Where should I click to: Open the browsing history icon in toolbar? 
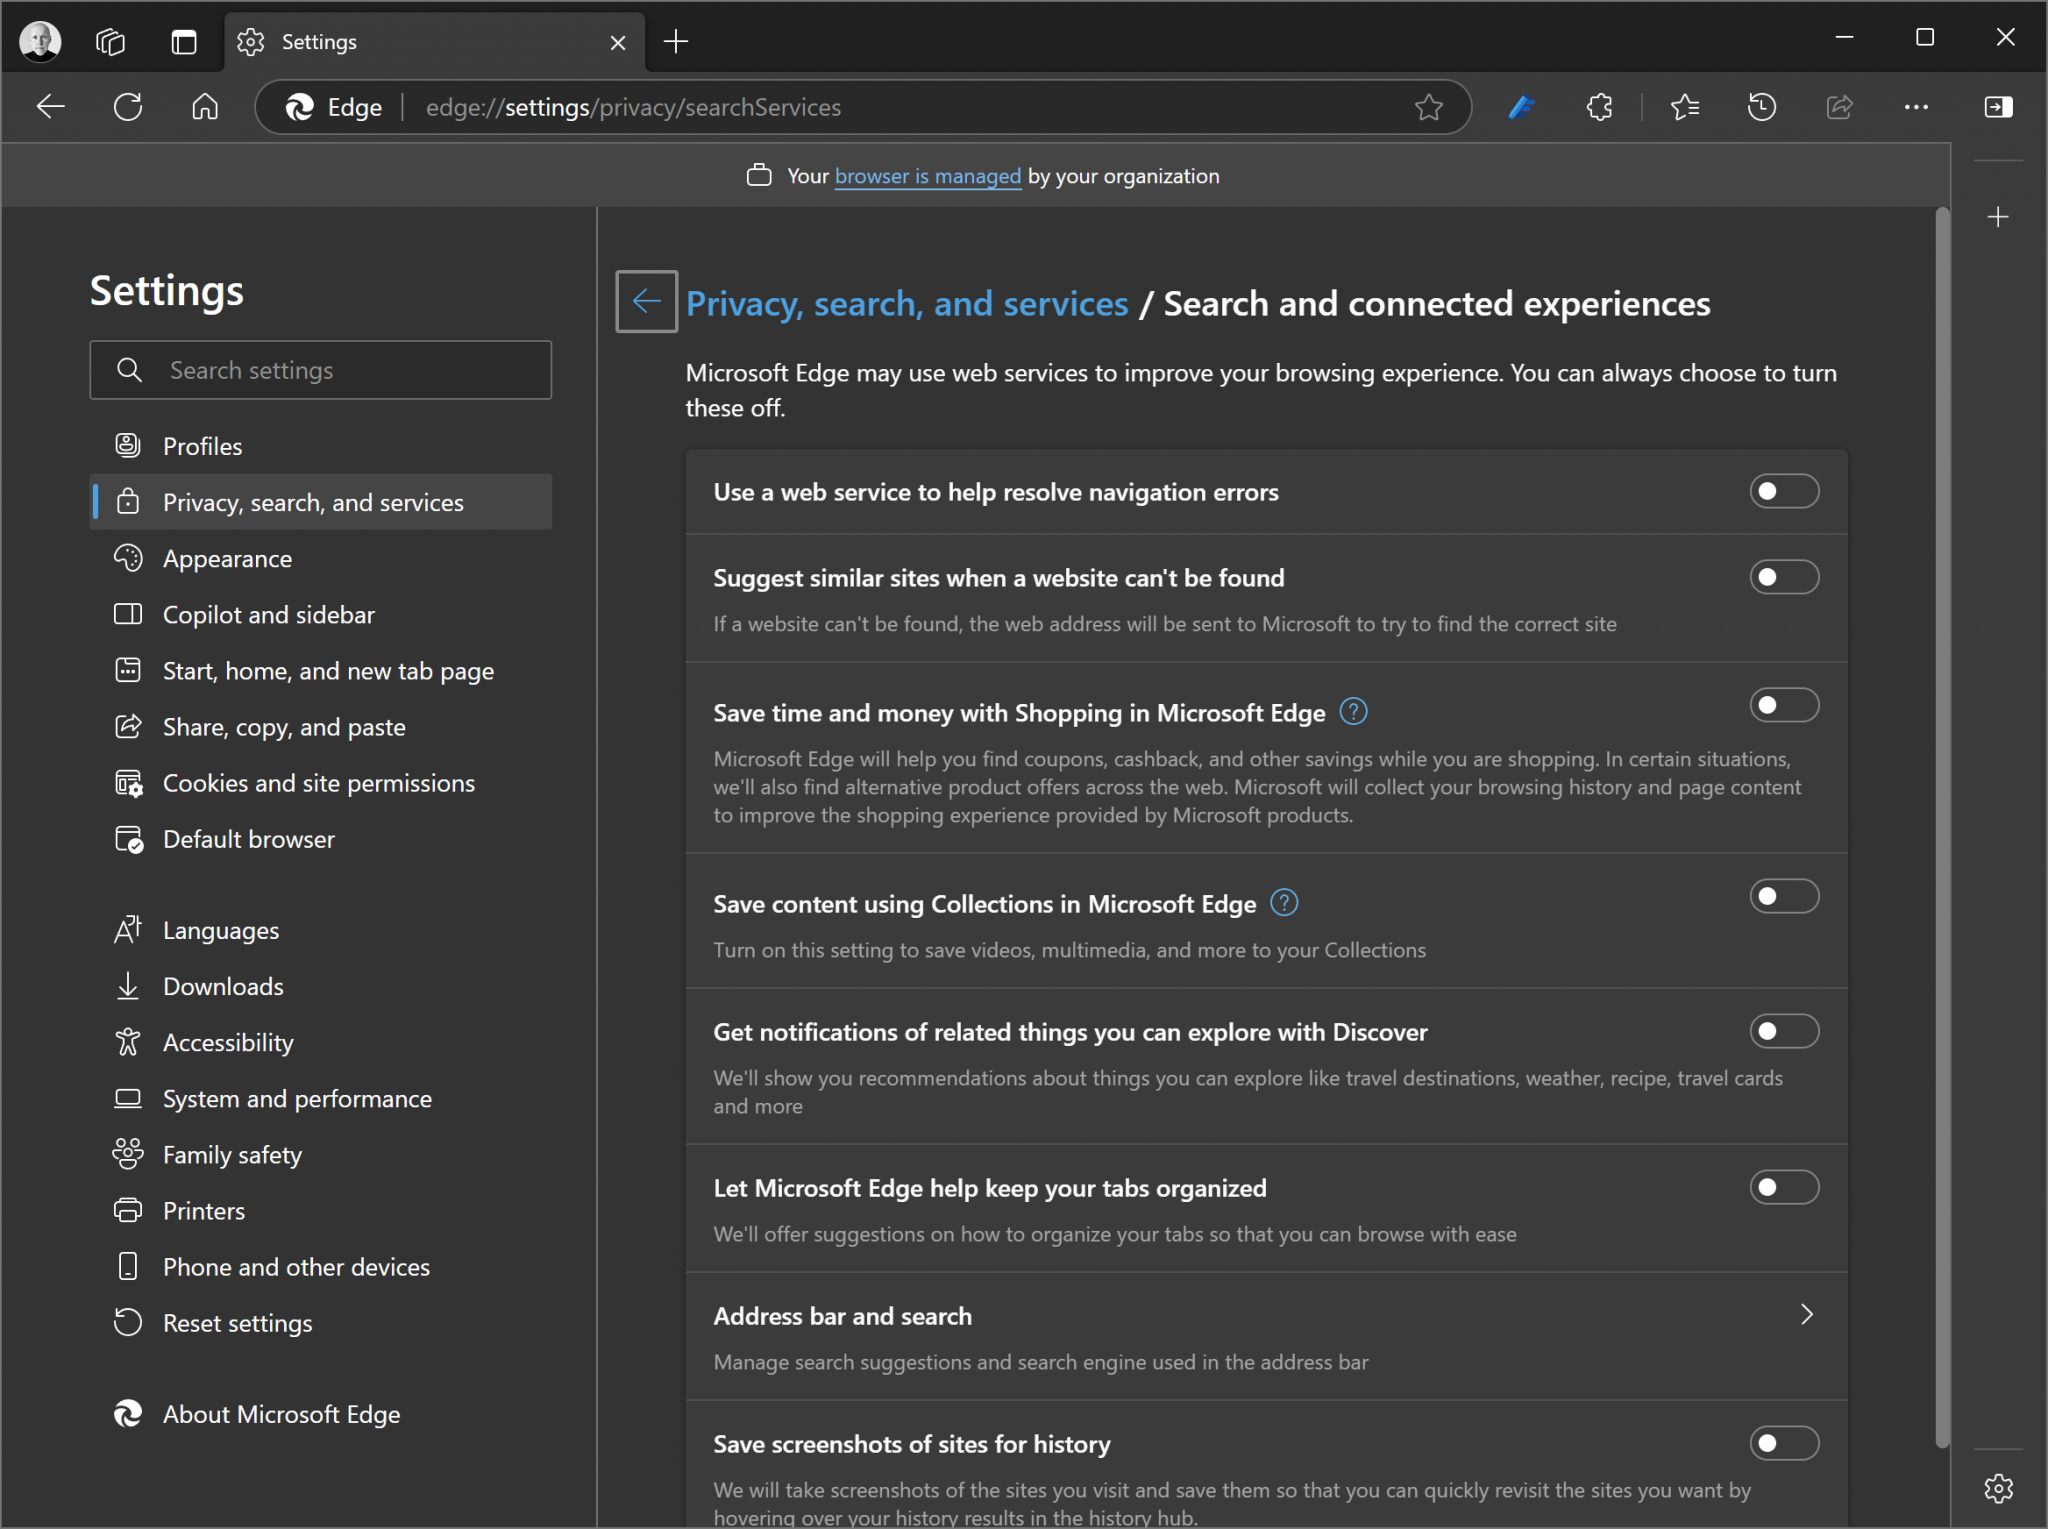[1762, 107]
